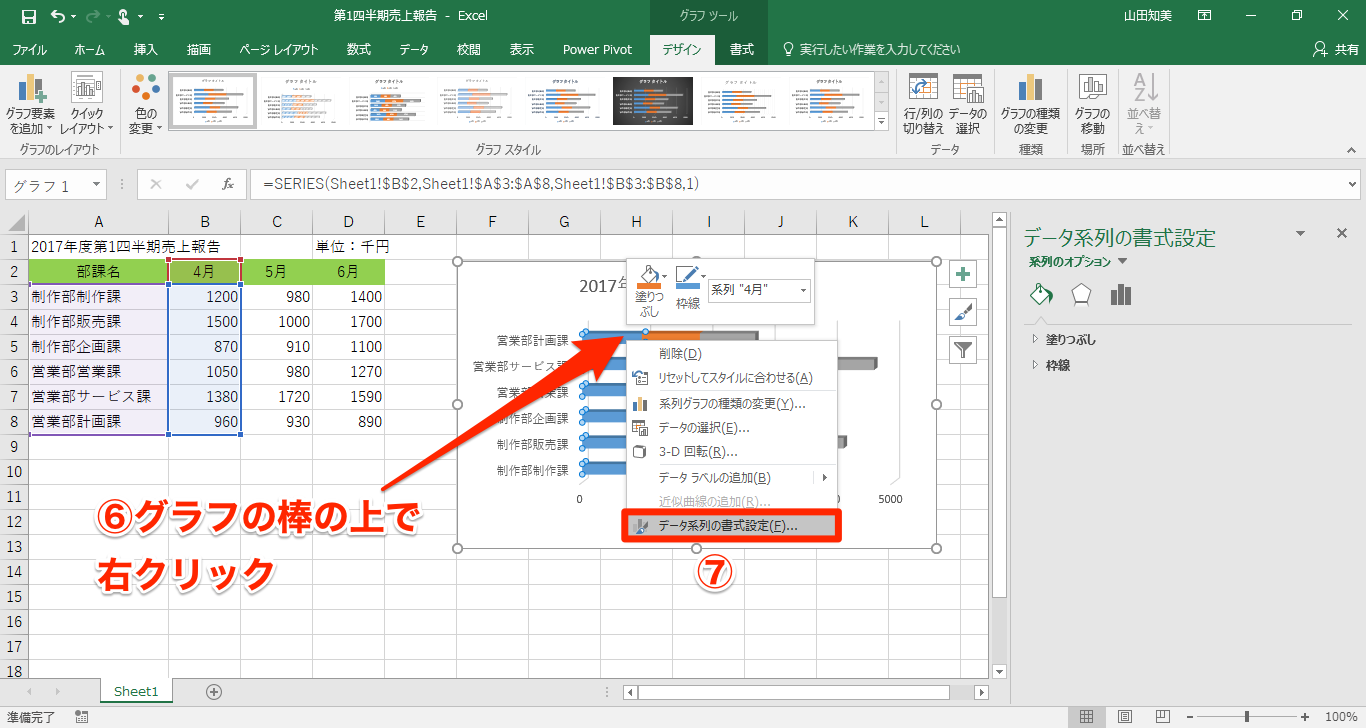Select 3-D 回転 from context menu
The image size is (1366, 728).
[x=732, y=452]
